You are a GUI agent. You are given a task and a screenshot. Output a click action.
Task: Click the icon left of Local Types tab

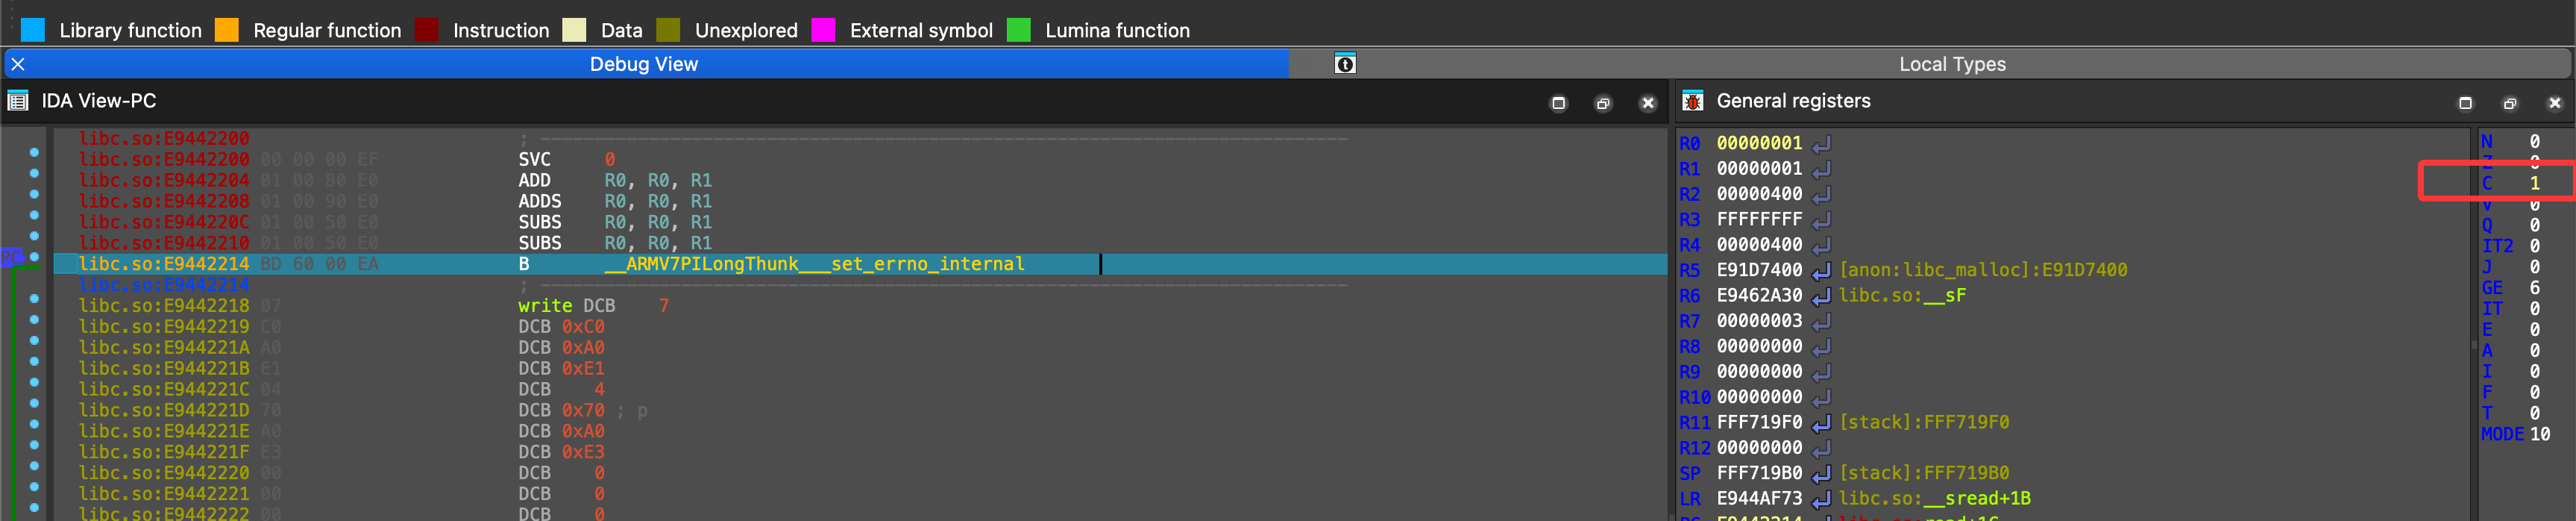pyautogui.click(x=1345, y=64)
